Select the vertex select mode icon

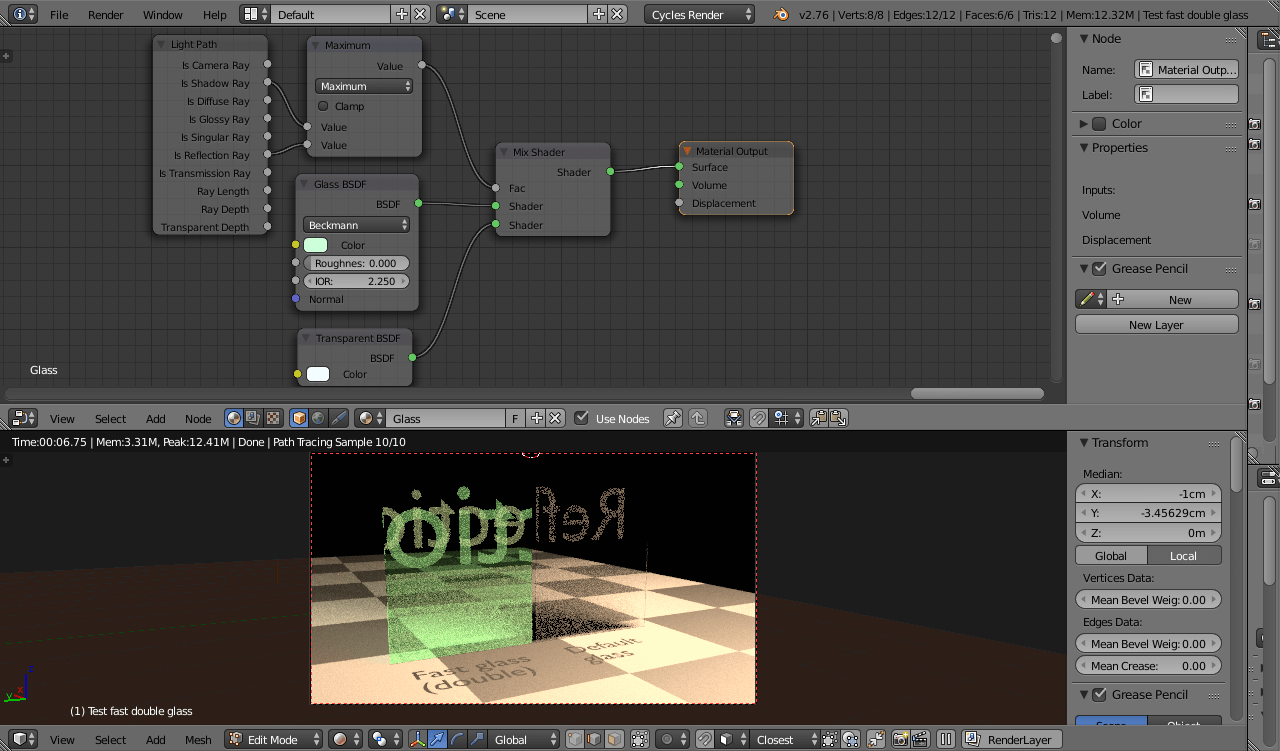(574, 739)
